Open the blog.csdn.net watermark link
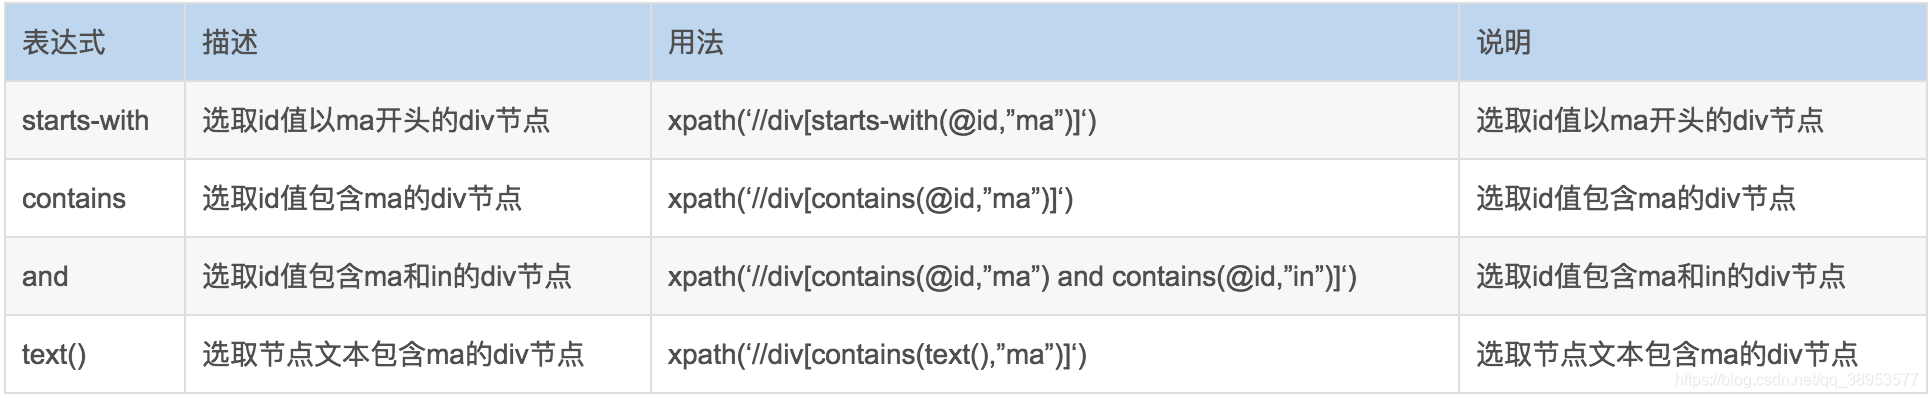Viewport: 1928px width, 398px height. coord(1796,380)
